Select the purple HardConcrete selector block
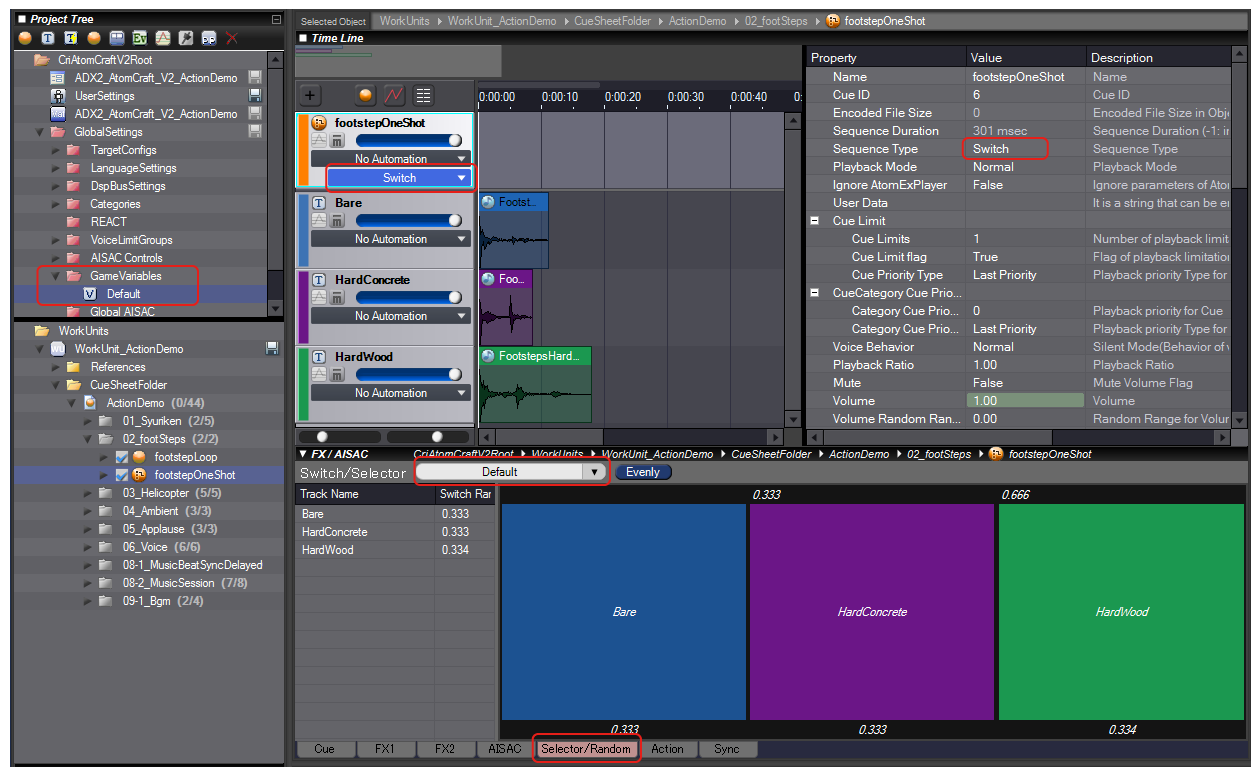Screen dimensions: 1260x776 pos(872,611)
